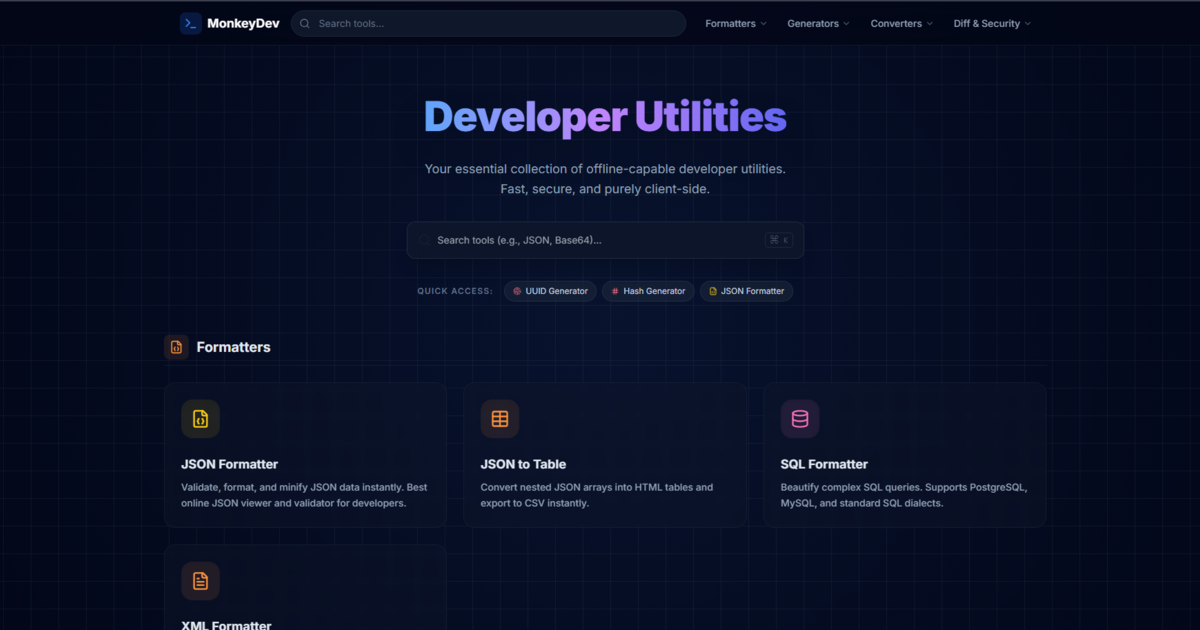Open the UUID Generator quick access chip
Screen dimensions: 1200x630
coord(550,291)
